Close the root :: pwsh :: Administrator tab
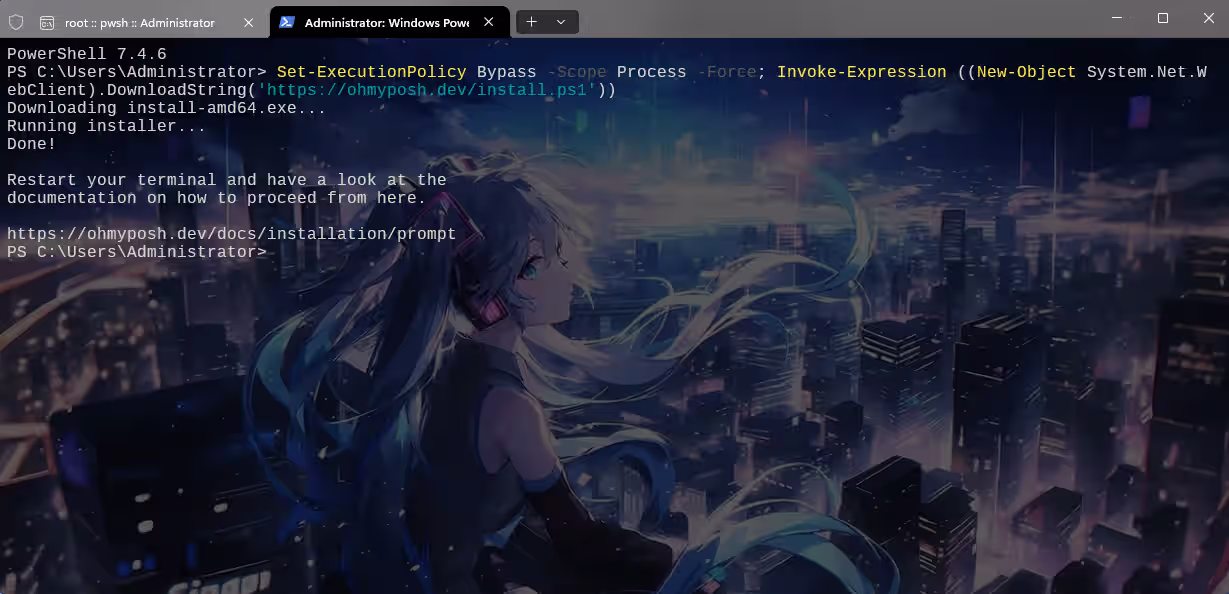The width and height of the screenshot is (1229, 594). click(249, 22)
